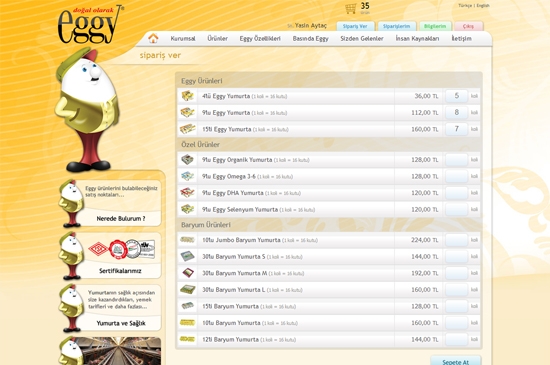Open the Kurumsal menu
The height and width of the screenshot is (365, 550).
(x=183, y=39)
